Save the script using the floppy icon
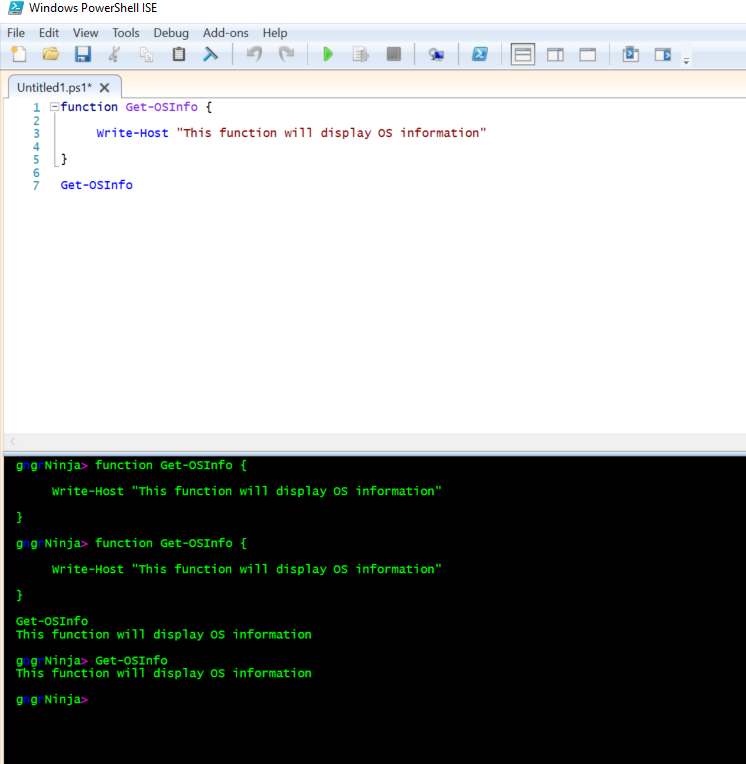746x764 pixels. click(83, 54)
